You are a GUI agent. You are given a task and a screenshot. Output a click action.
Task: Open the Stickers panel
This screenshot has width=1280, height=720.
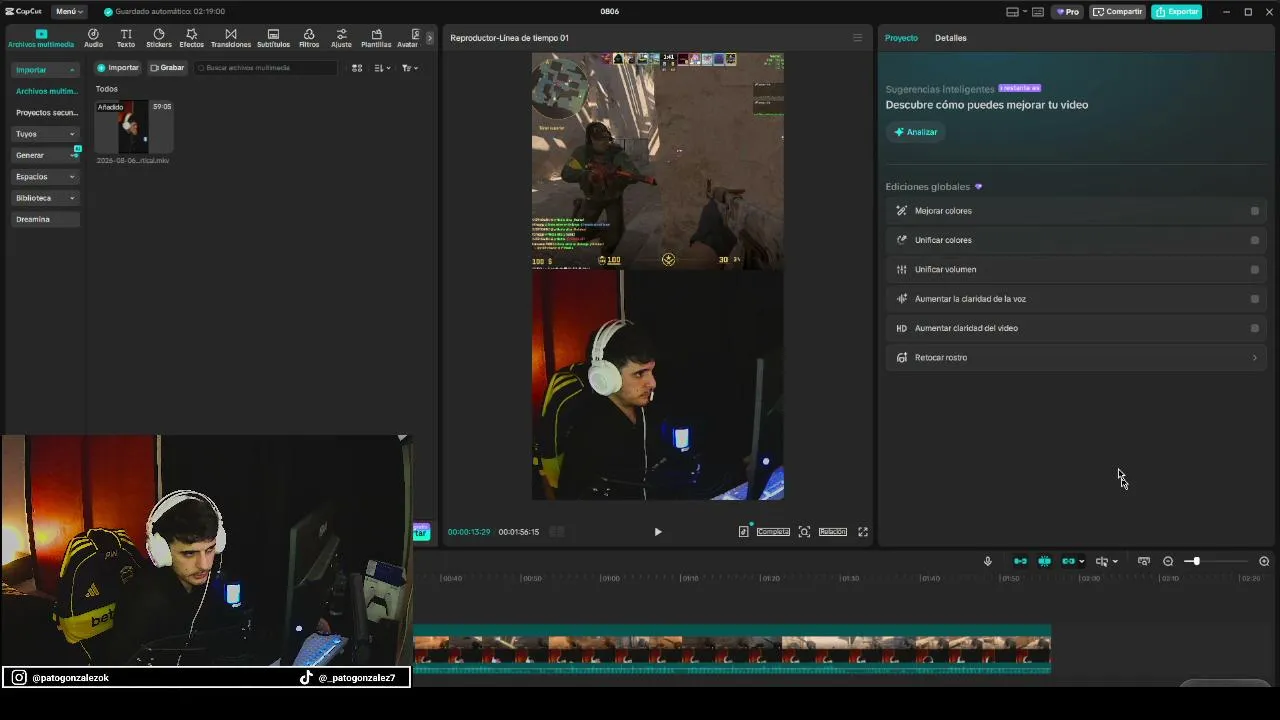[159, 38]
